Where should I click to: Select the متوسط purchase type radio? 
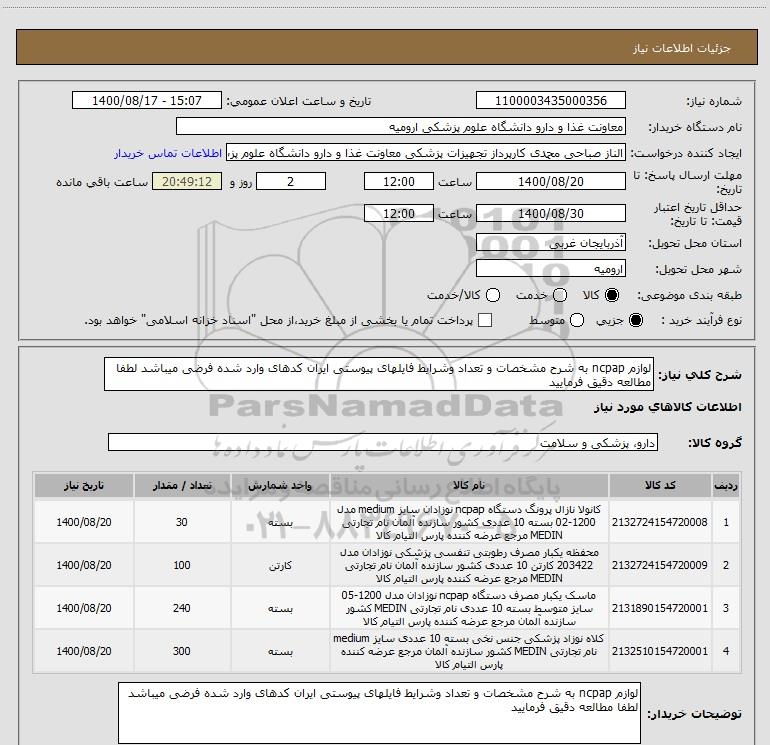[x=571, y=321]
